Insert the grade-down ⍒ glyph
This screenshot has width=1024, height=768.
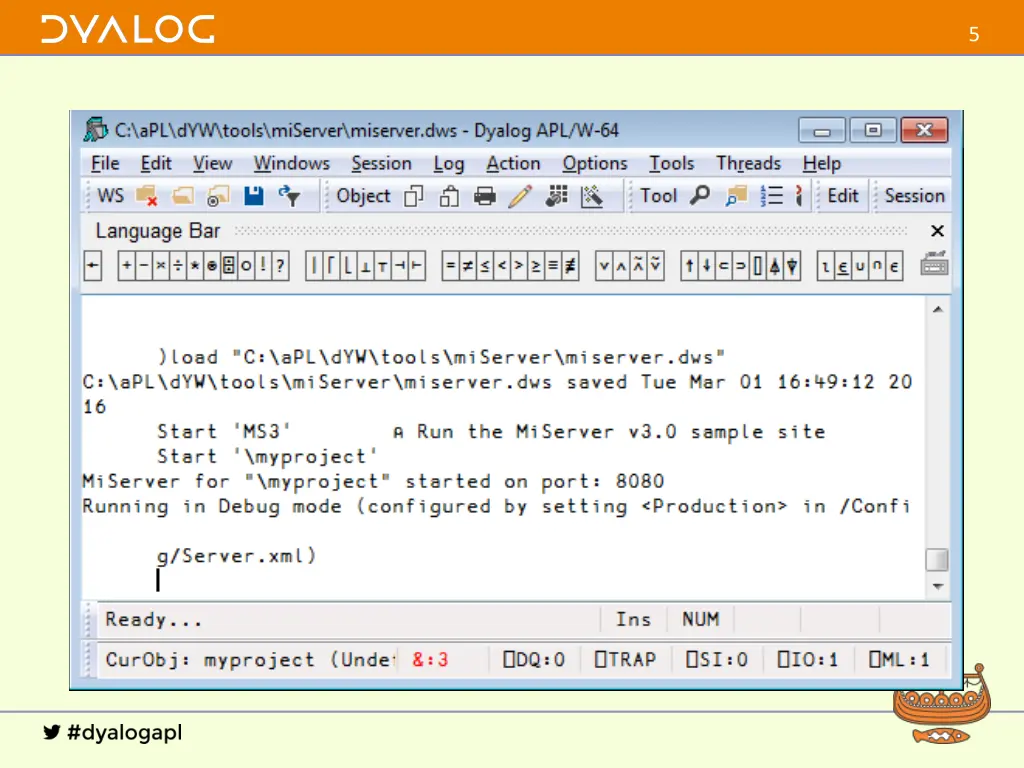792,266
